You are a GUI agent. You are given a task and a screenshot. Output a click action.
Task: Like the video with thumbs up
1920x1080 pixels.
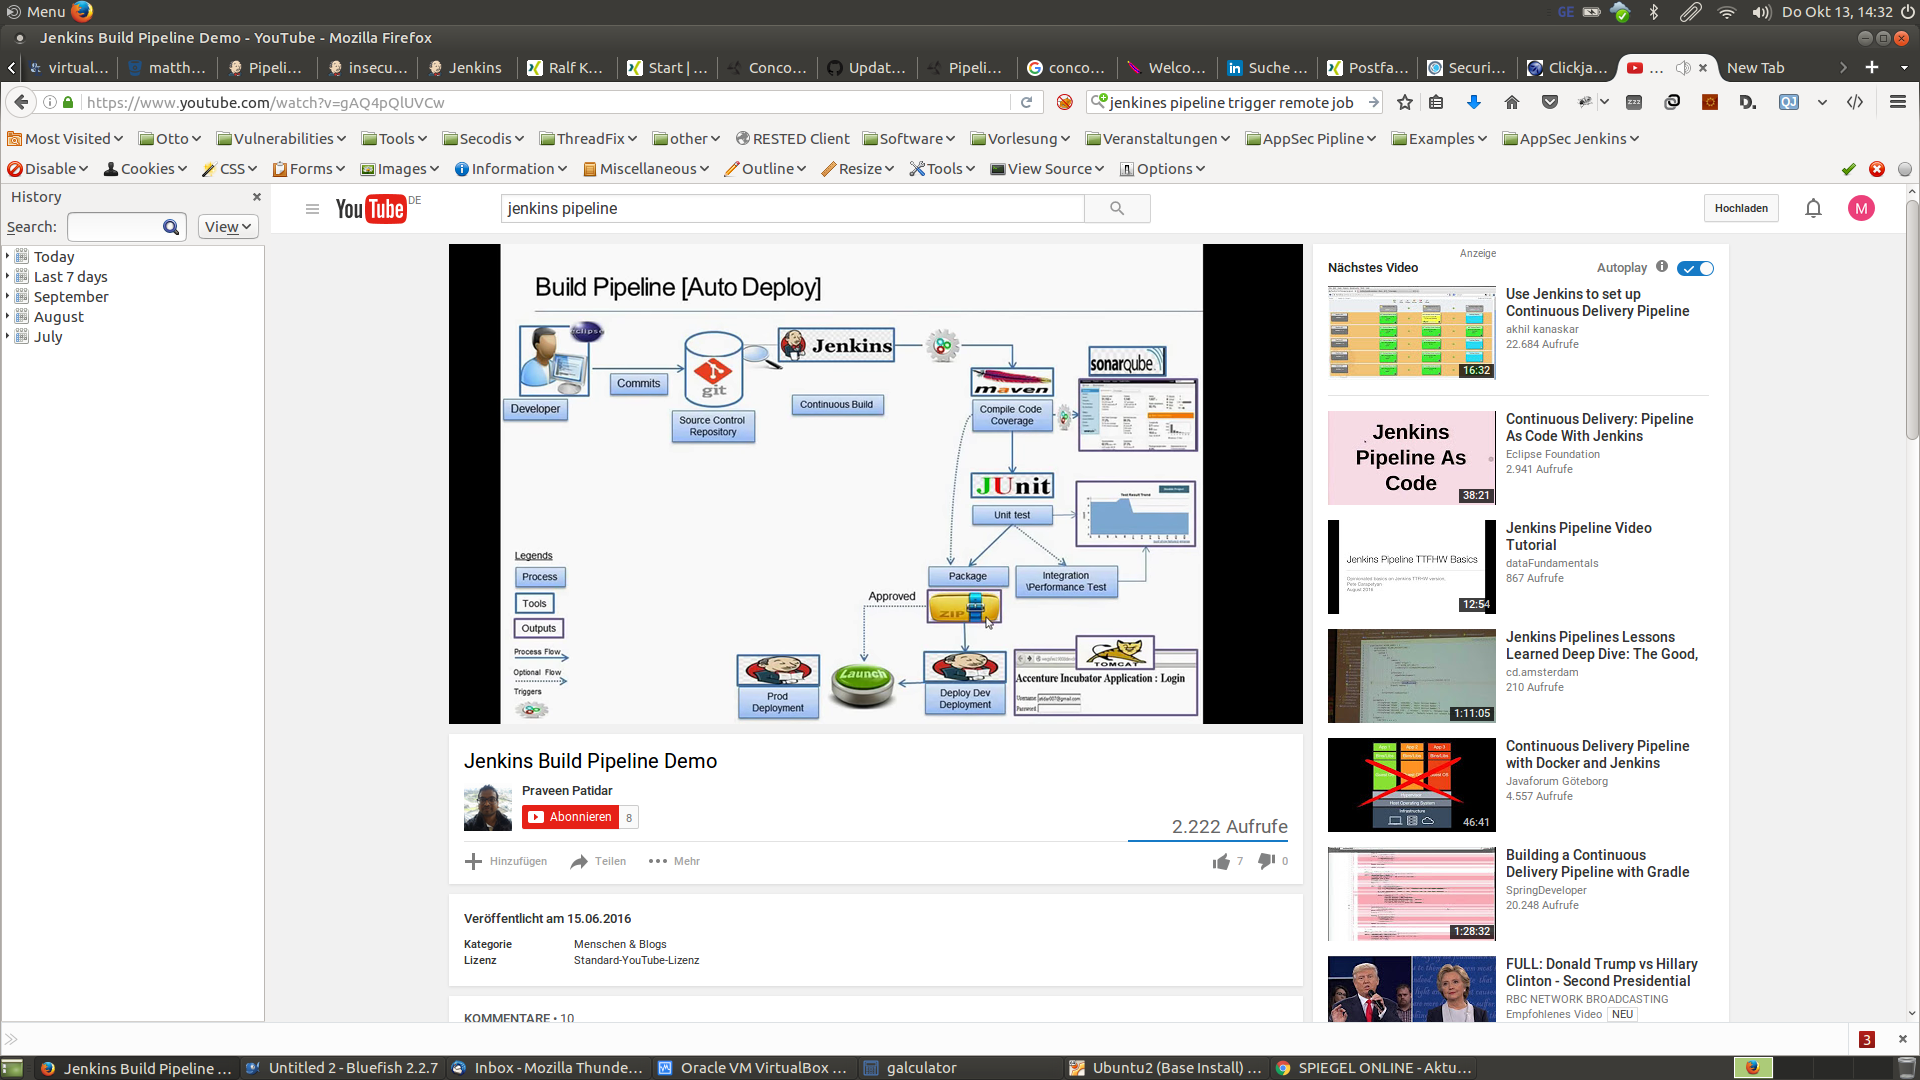pos(1221,861)
